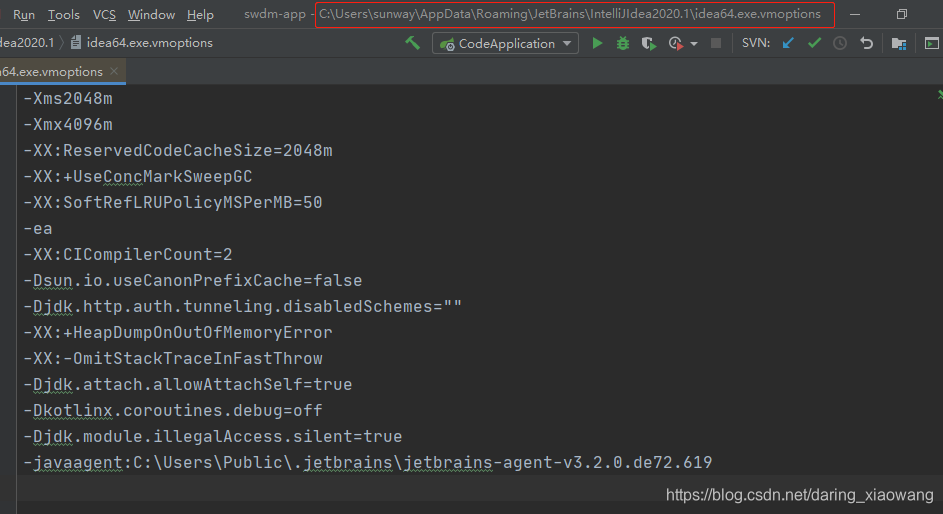
Task: Update project with SVN blue arrow
Action: click(788, 43)
